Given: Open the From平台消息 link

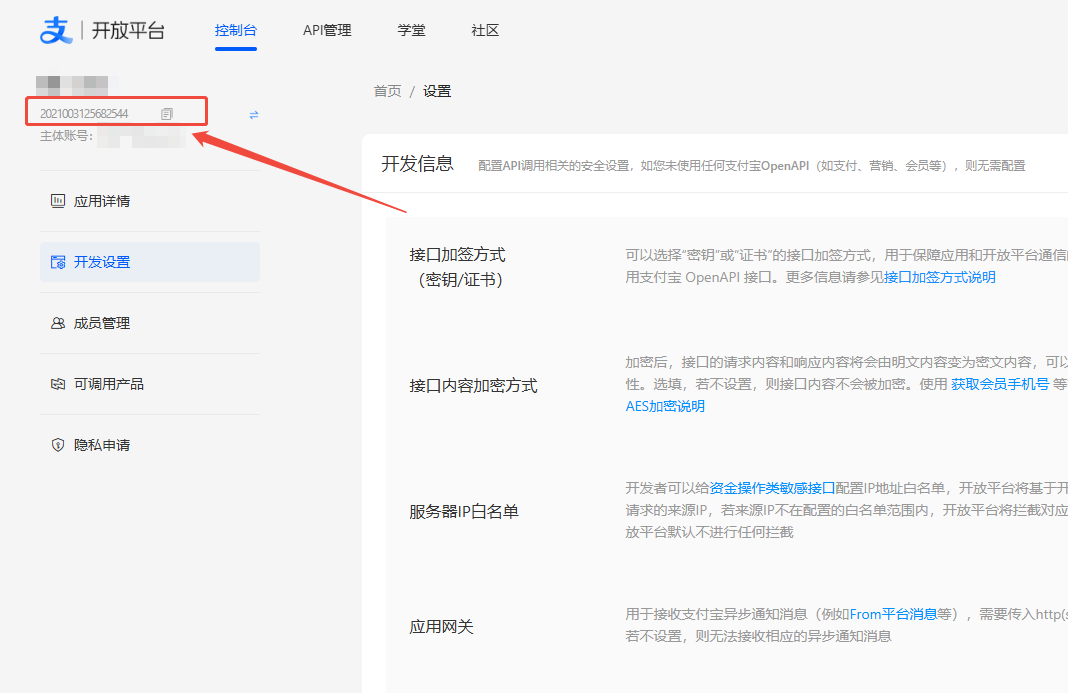Looking at the screenshot, I should coord(891,614).
